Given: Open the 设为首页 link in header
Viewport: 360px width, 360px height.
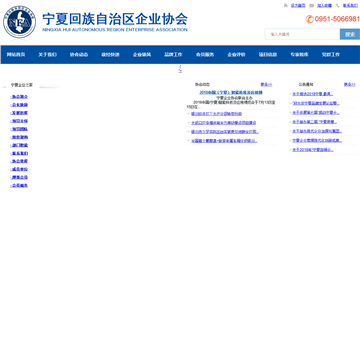Looking at the screenshot, I should (x=298, y=5).
